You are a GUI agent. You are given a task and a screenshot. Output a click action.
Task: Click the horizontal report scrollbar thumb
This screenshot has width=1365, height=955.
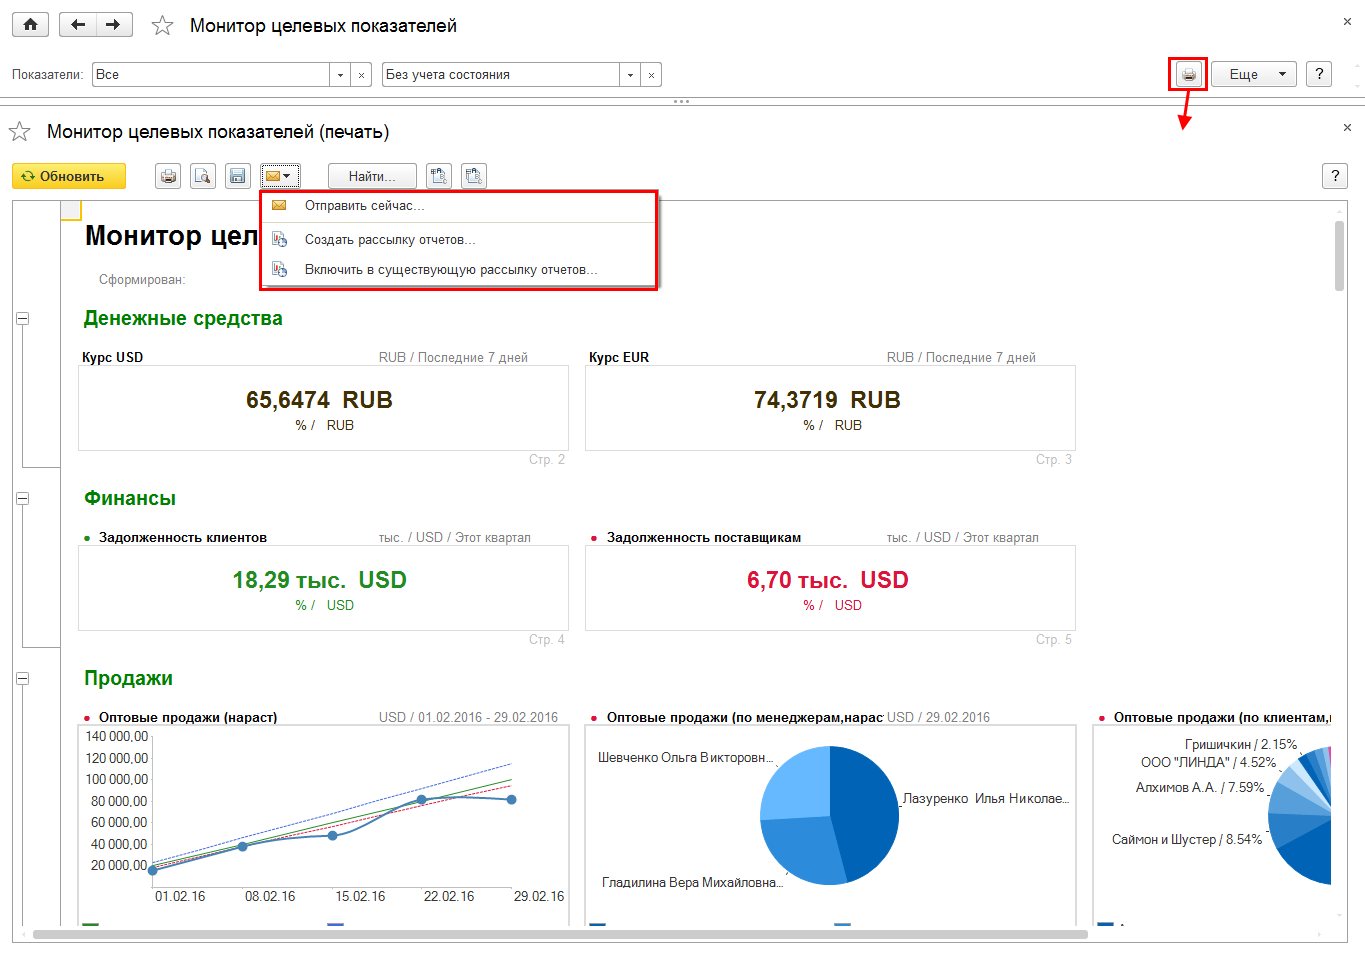click(x=560, y=935)
